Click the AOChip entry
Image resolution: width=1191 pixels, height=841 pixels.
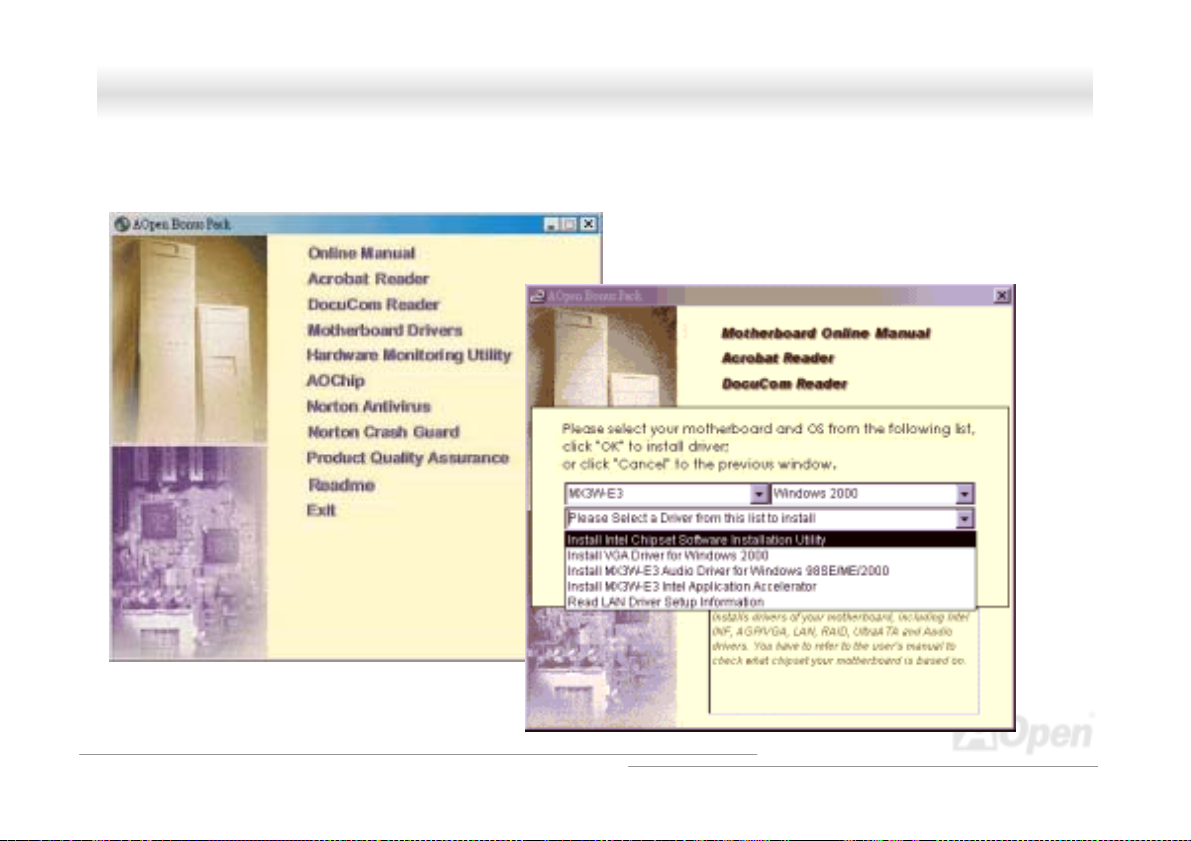point(335,381)
